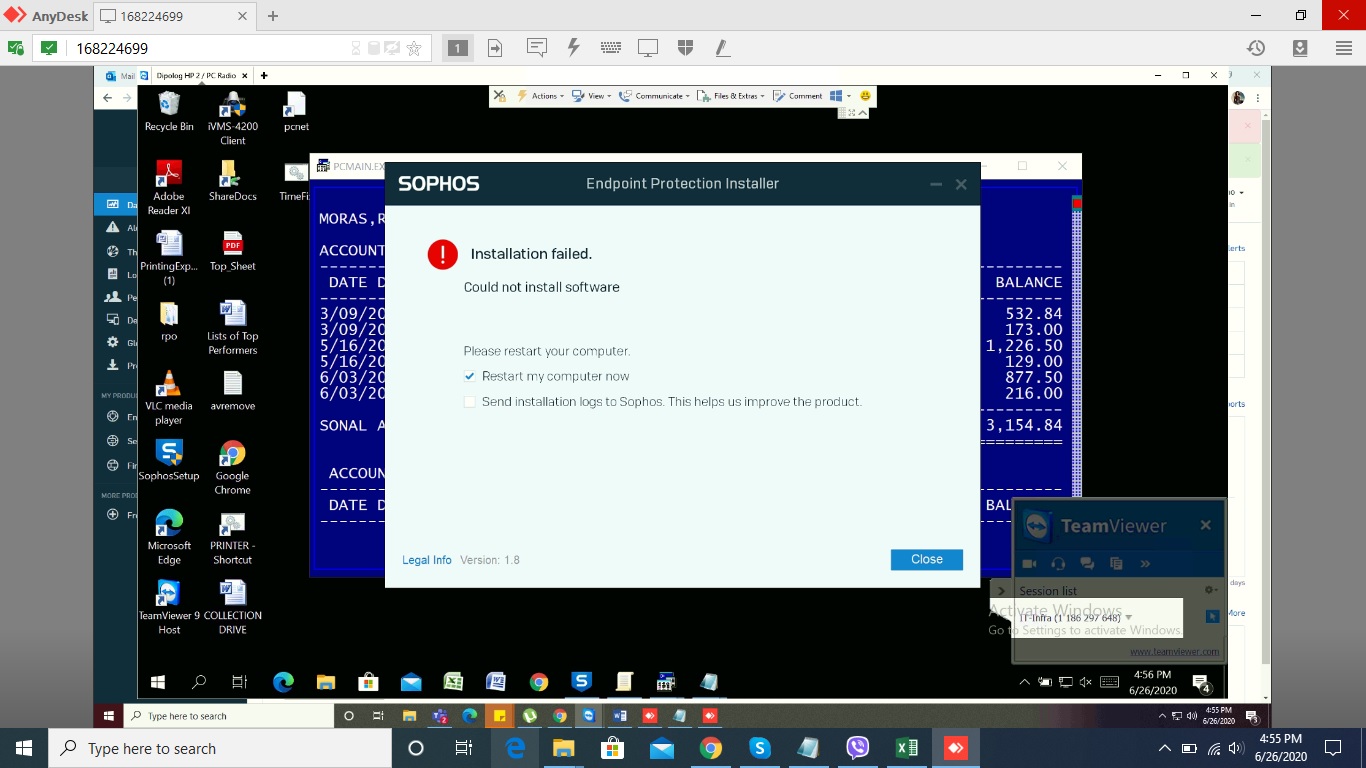
Task: Click Excel icon in local taskbar
Action: point(906,748)
